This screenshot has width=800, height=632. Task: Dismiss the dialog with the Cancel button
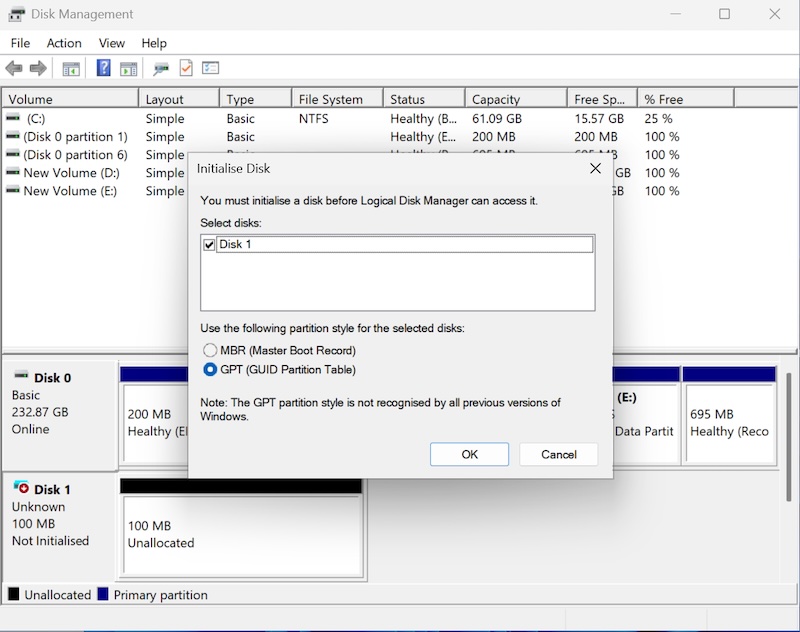tap(559, 454)
